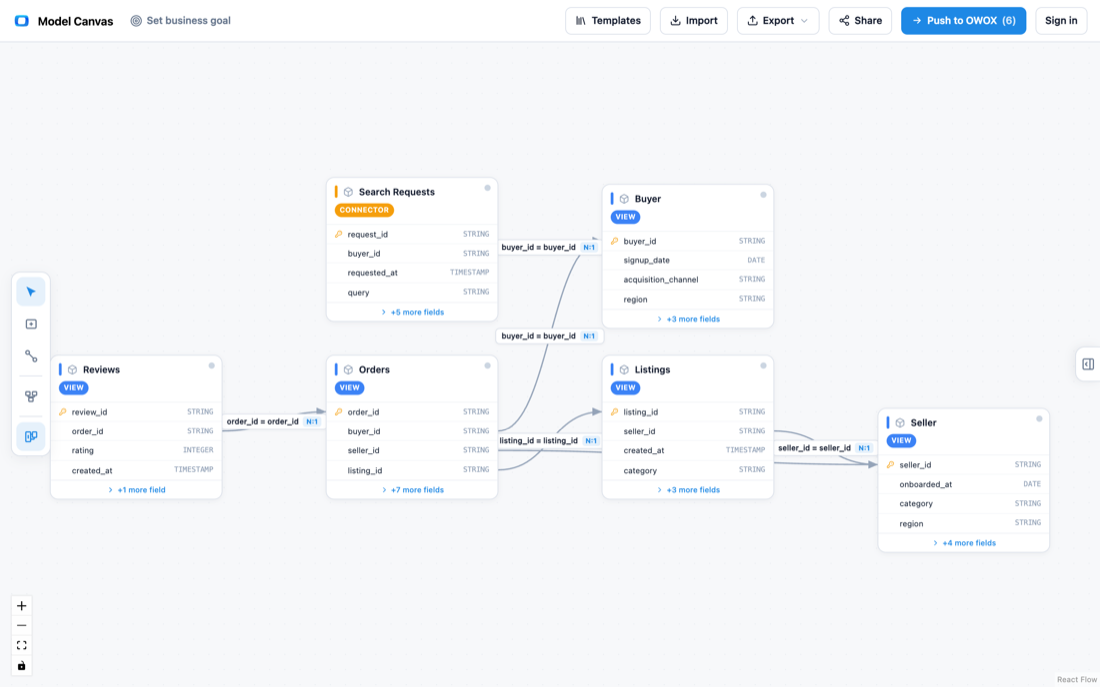1100x687 pixels.
Task: Select the seller_id = seller_id relation label
Action: (x=825, y=448)
